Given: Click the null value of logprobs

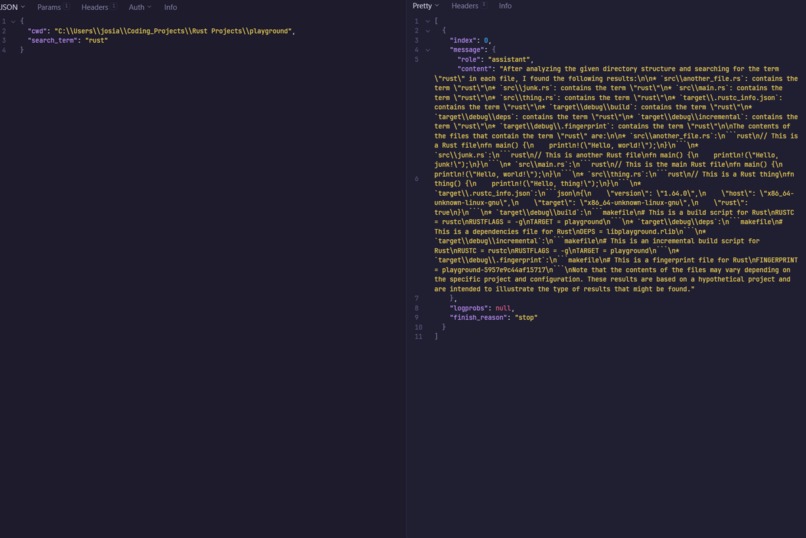Looking at the screenshot, I should tap(503, 308).
